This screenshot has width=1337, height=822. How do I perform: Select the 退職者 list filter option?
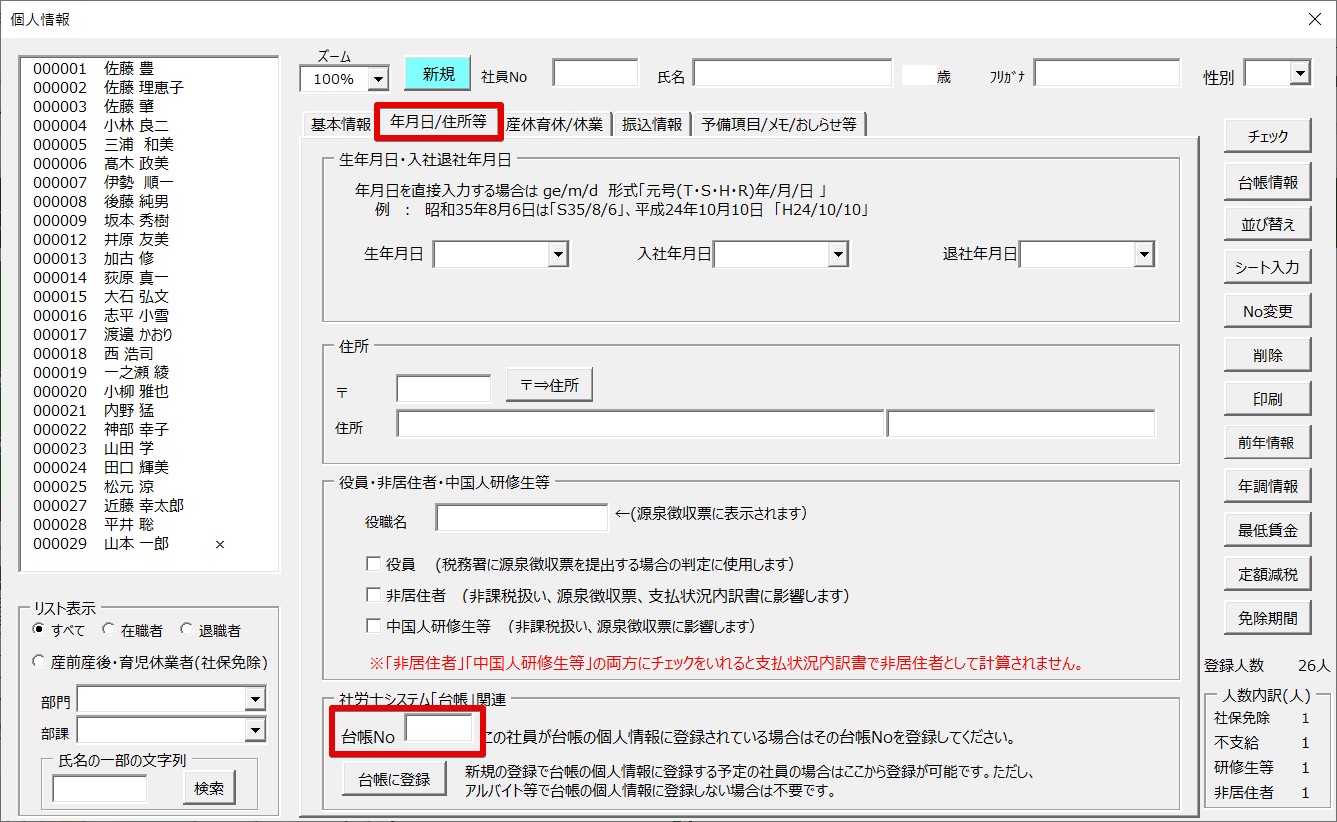187,630
